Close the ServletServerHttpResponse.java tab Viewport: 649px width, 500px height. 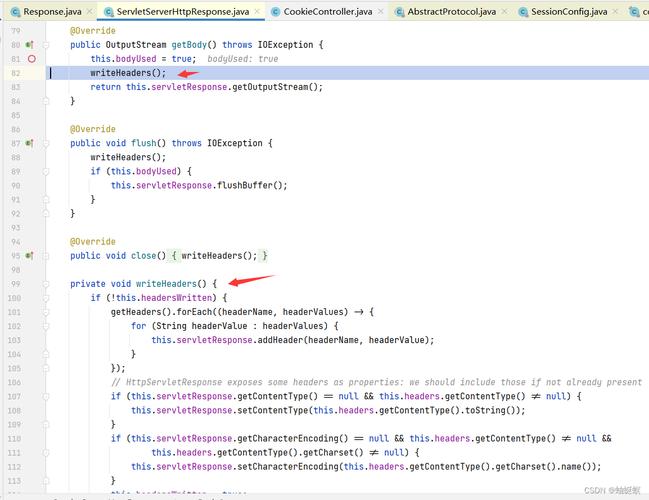tap(257, 12)
